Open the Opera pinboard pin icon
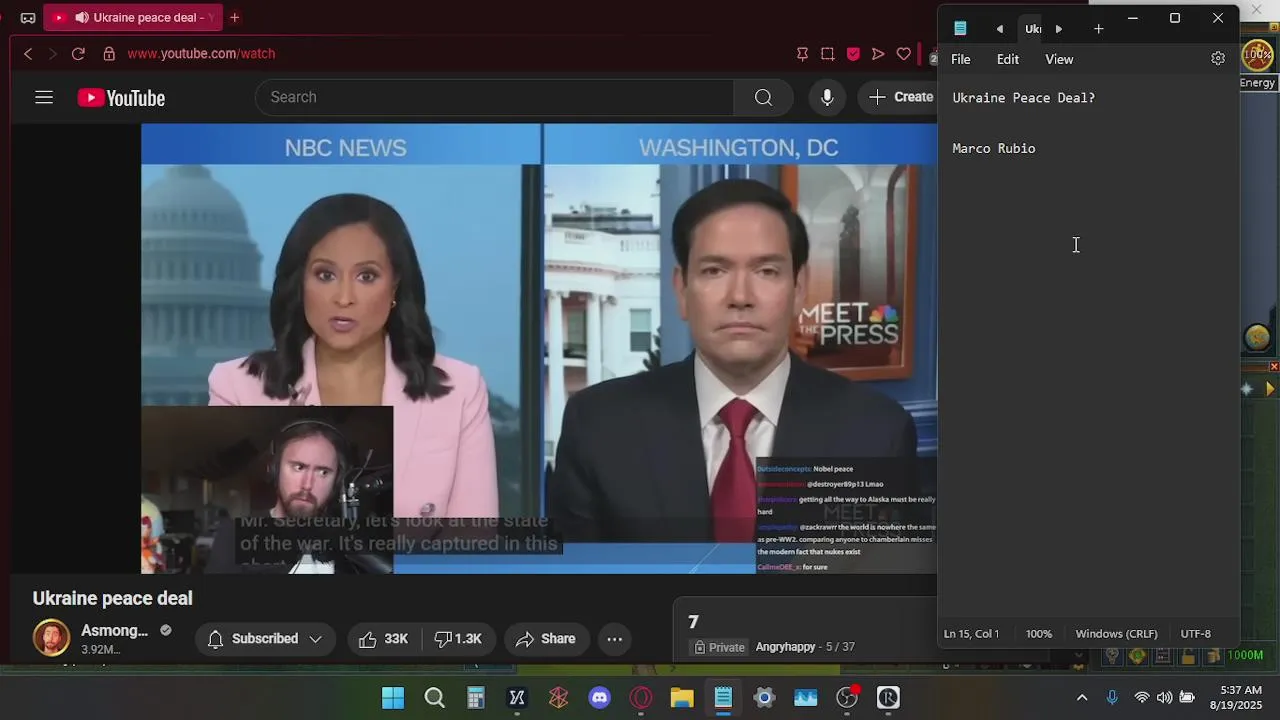This screenshot has width=1280, height=720. tap(802, 53)
